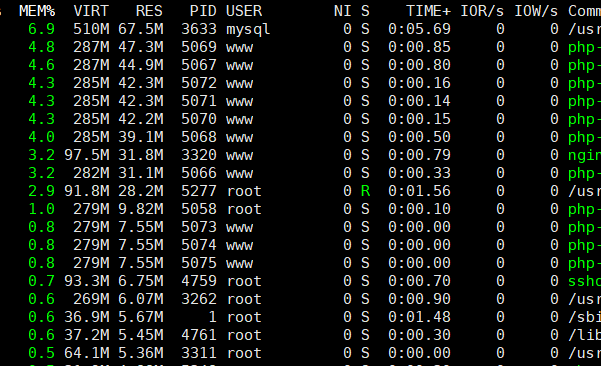This screenshot has height=366, width=601.
Task: Click the TIME+ column header
Action: (x=429, y=11)
